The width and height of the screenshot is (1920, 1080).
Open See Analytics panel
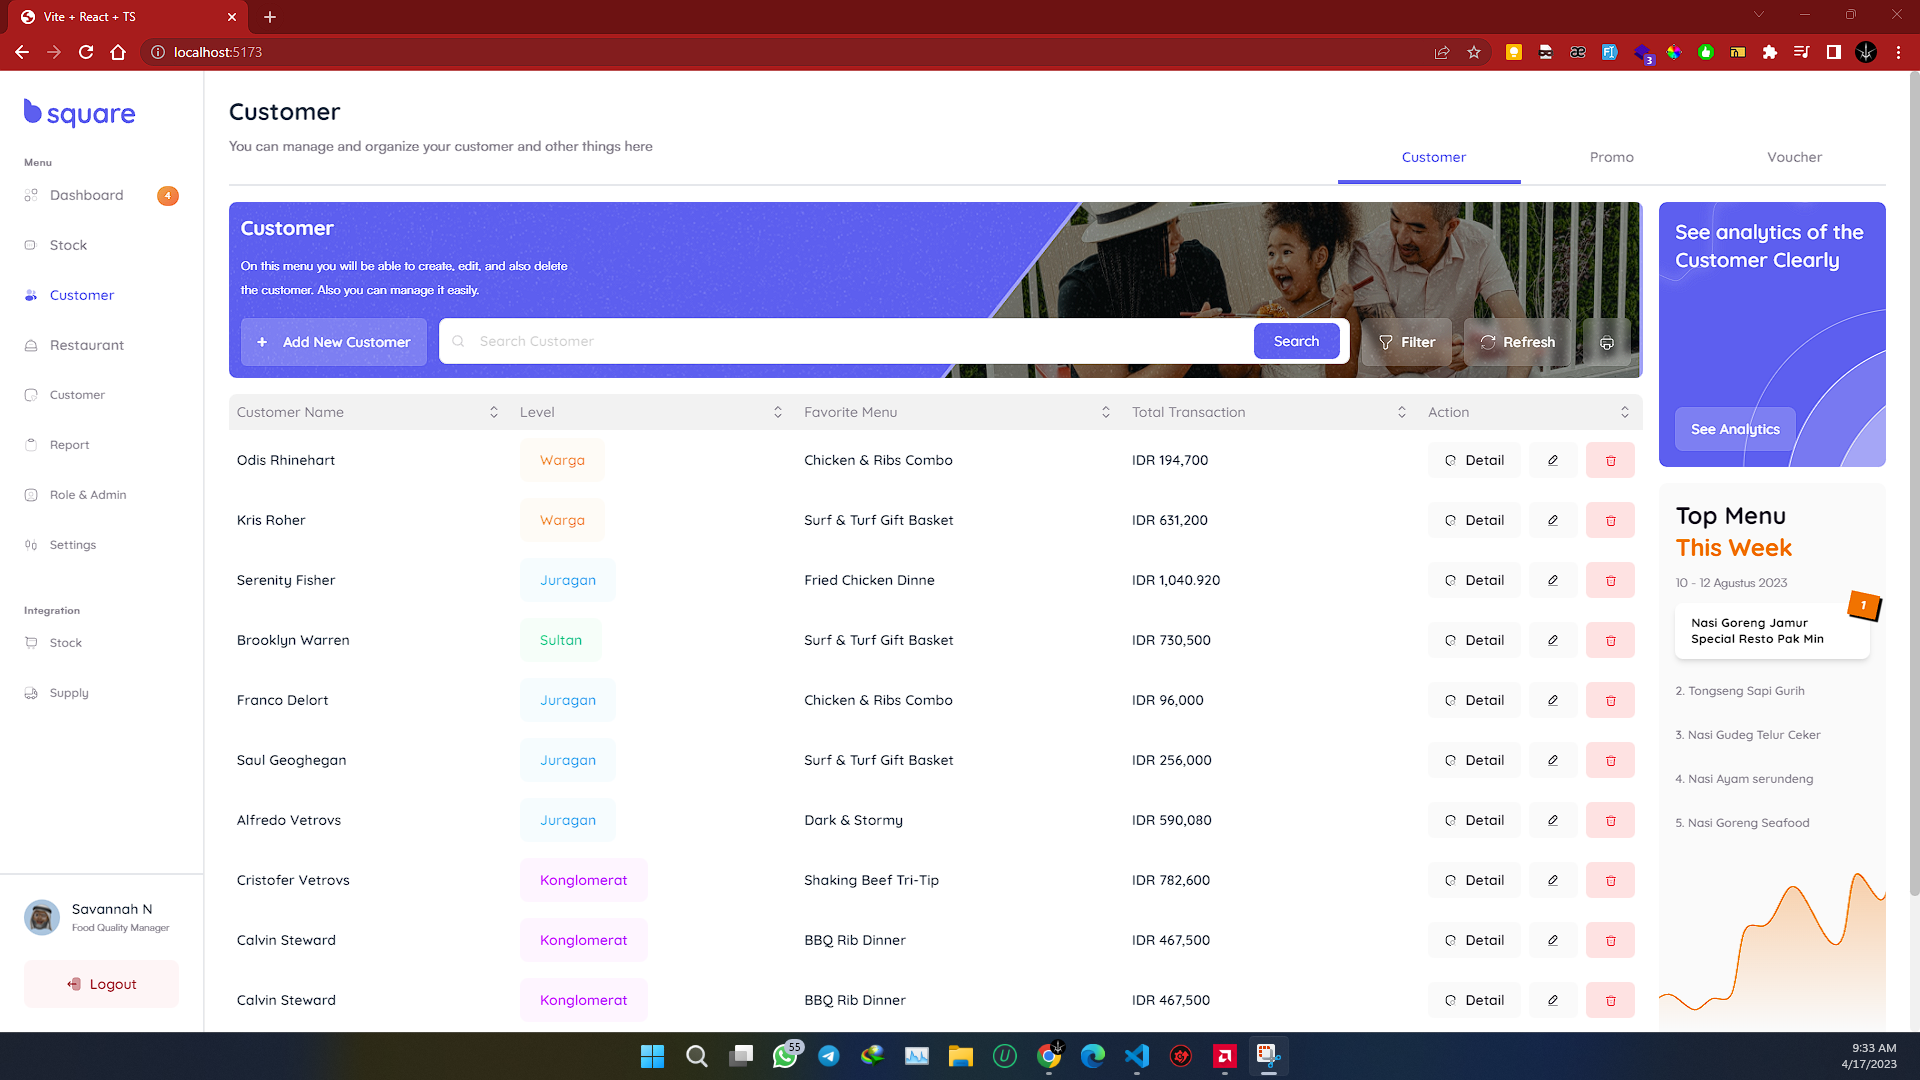(1735, 429)
